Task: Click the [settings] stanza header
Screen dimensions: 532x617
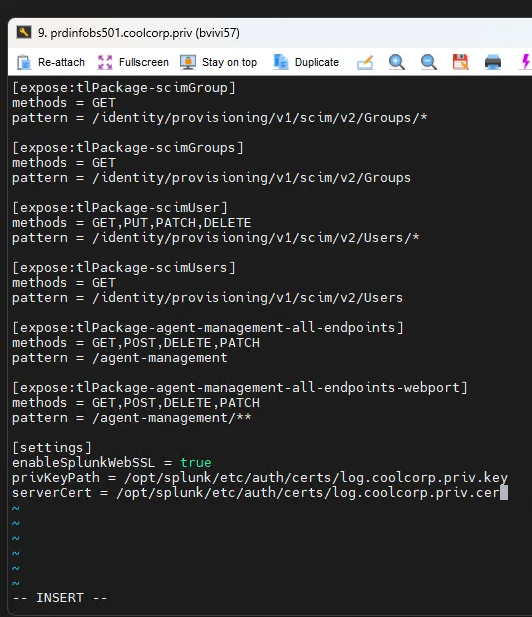Action: tap(52, 447)
